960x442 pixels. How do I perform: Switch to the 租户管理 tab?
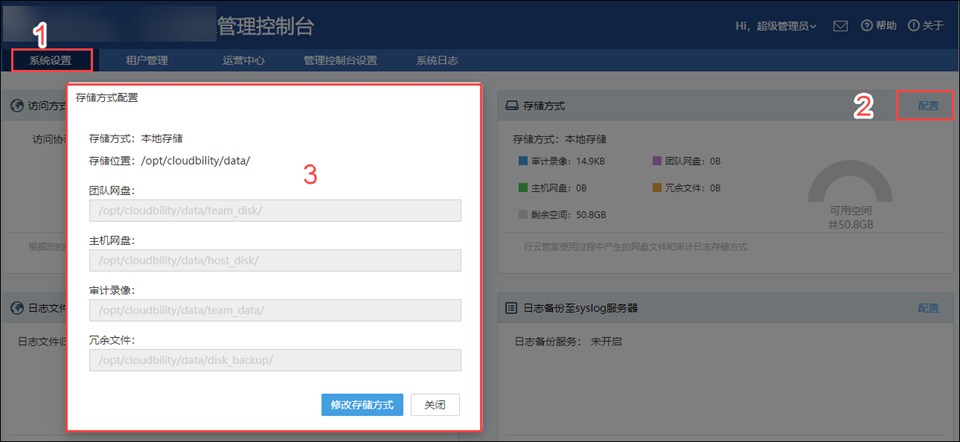click(x=147, y=61)
